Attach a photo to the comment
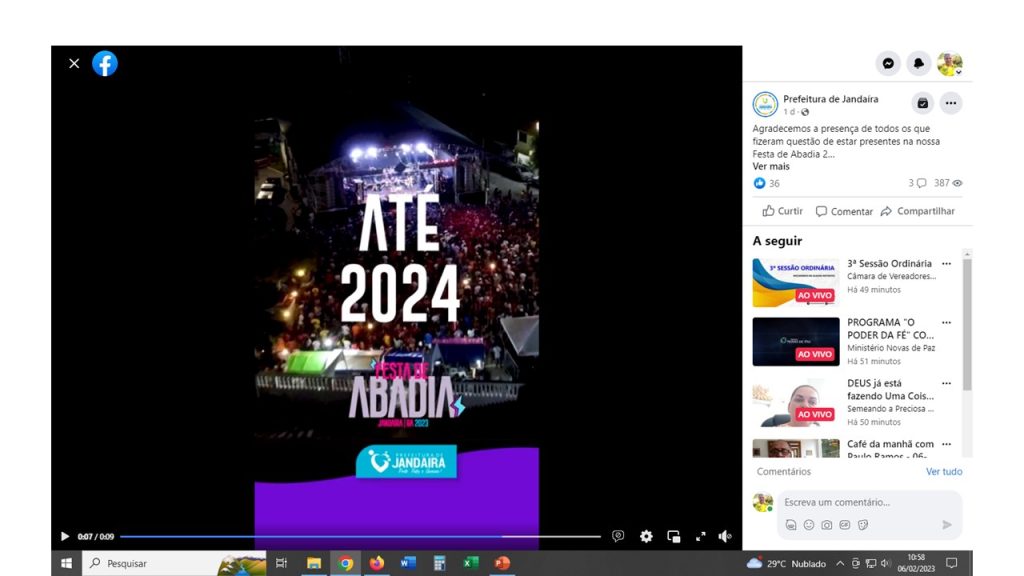 (827, 525)
